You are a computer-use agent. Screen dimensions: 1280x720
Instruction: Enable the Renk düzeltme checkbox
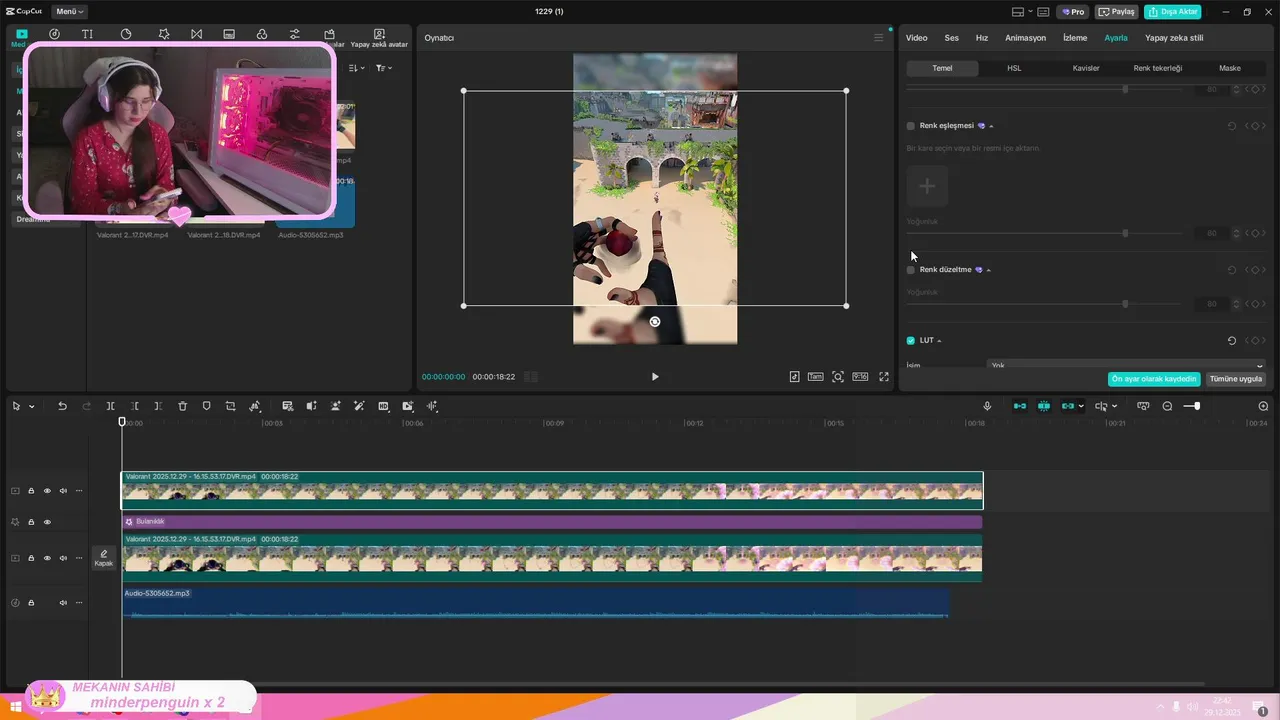point(911,270)
